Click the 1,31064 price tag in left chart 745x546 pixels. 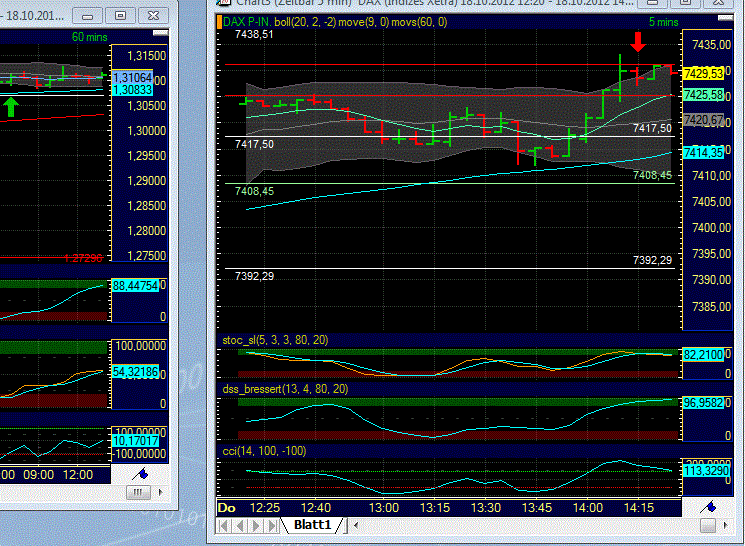[133, 77]
